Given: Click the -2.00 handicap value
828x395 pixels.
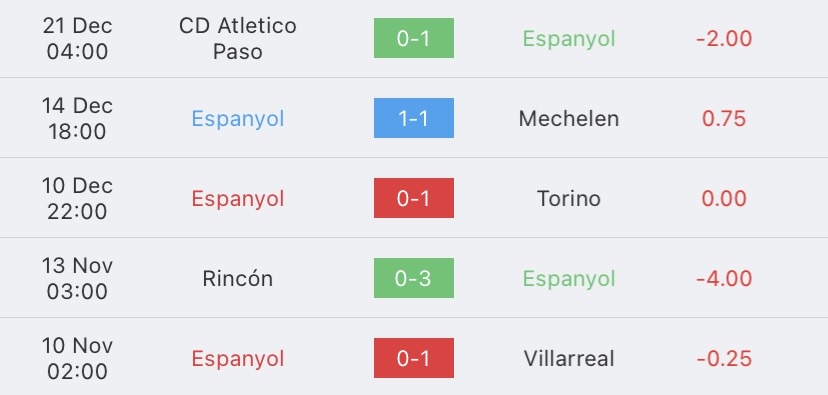Looking at the screenshot, I should [724, 39].
